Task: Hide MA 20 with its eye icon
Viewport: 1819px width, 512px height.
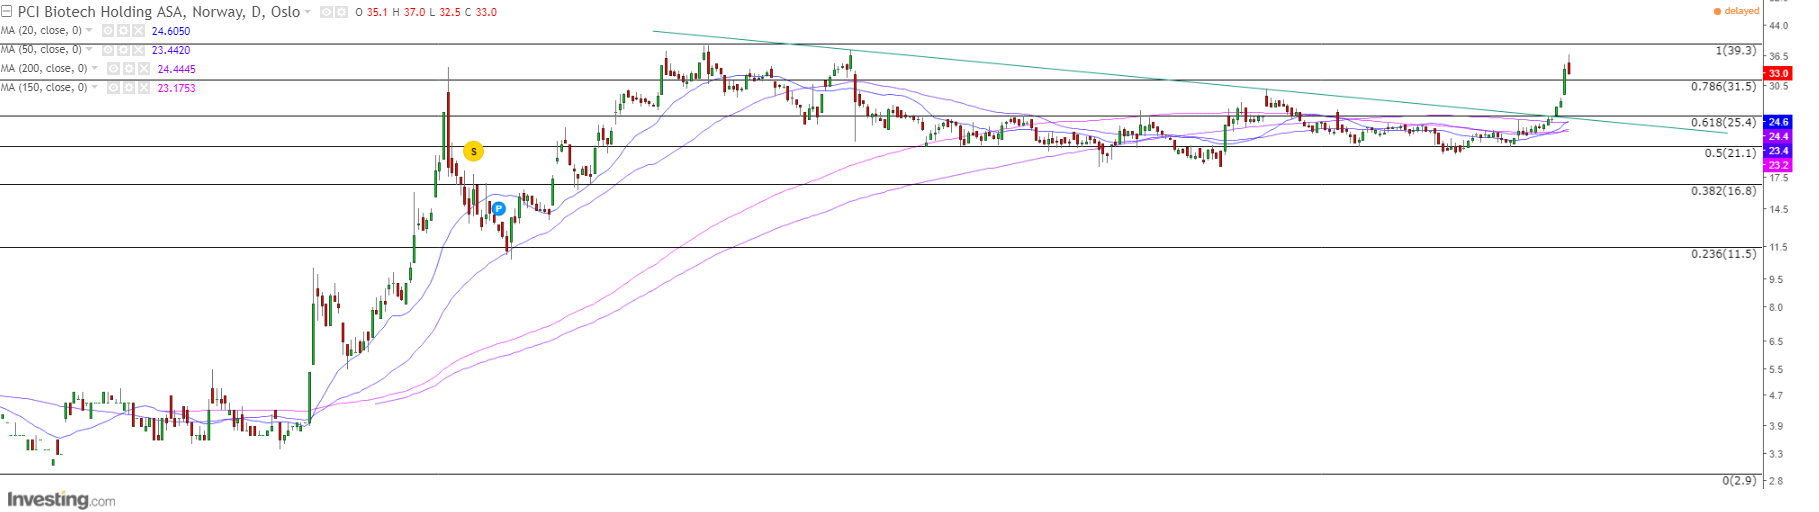Action: coord(108,31)
